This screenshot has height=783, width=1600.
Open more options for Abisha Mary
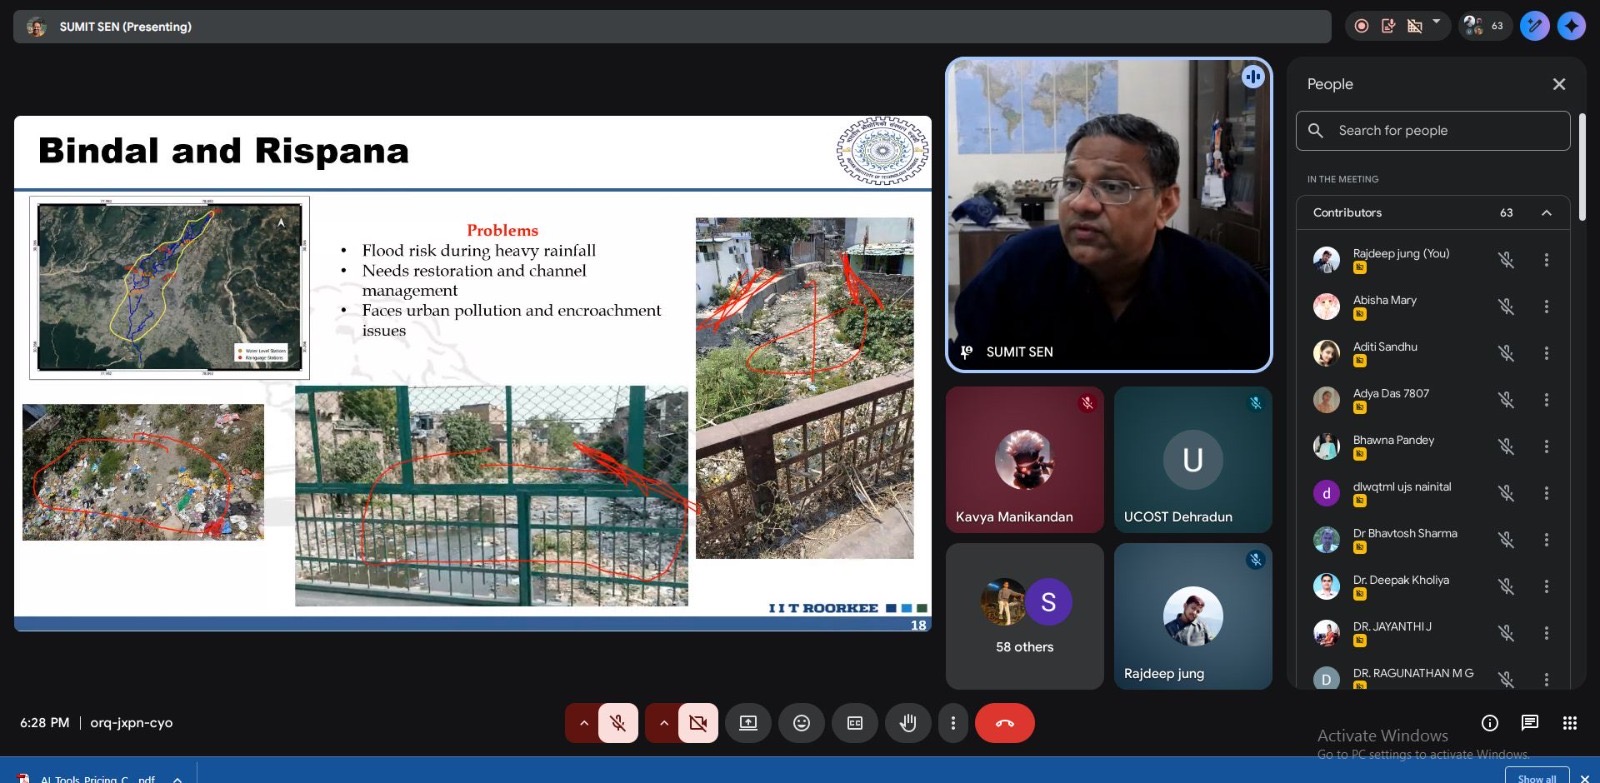1546,307
